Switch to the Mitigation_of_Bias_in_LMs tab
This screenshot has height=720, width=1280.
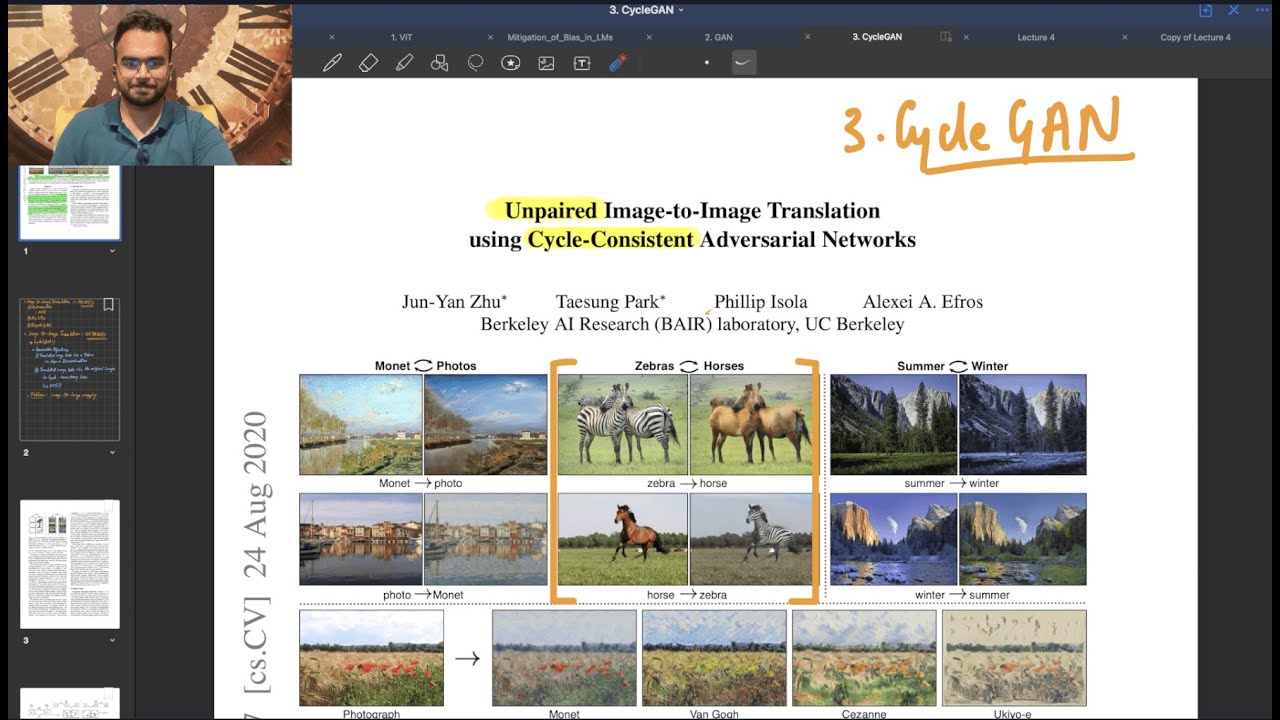pyautogui.click(x=560, y=37)
